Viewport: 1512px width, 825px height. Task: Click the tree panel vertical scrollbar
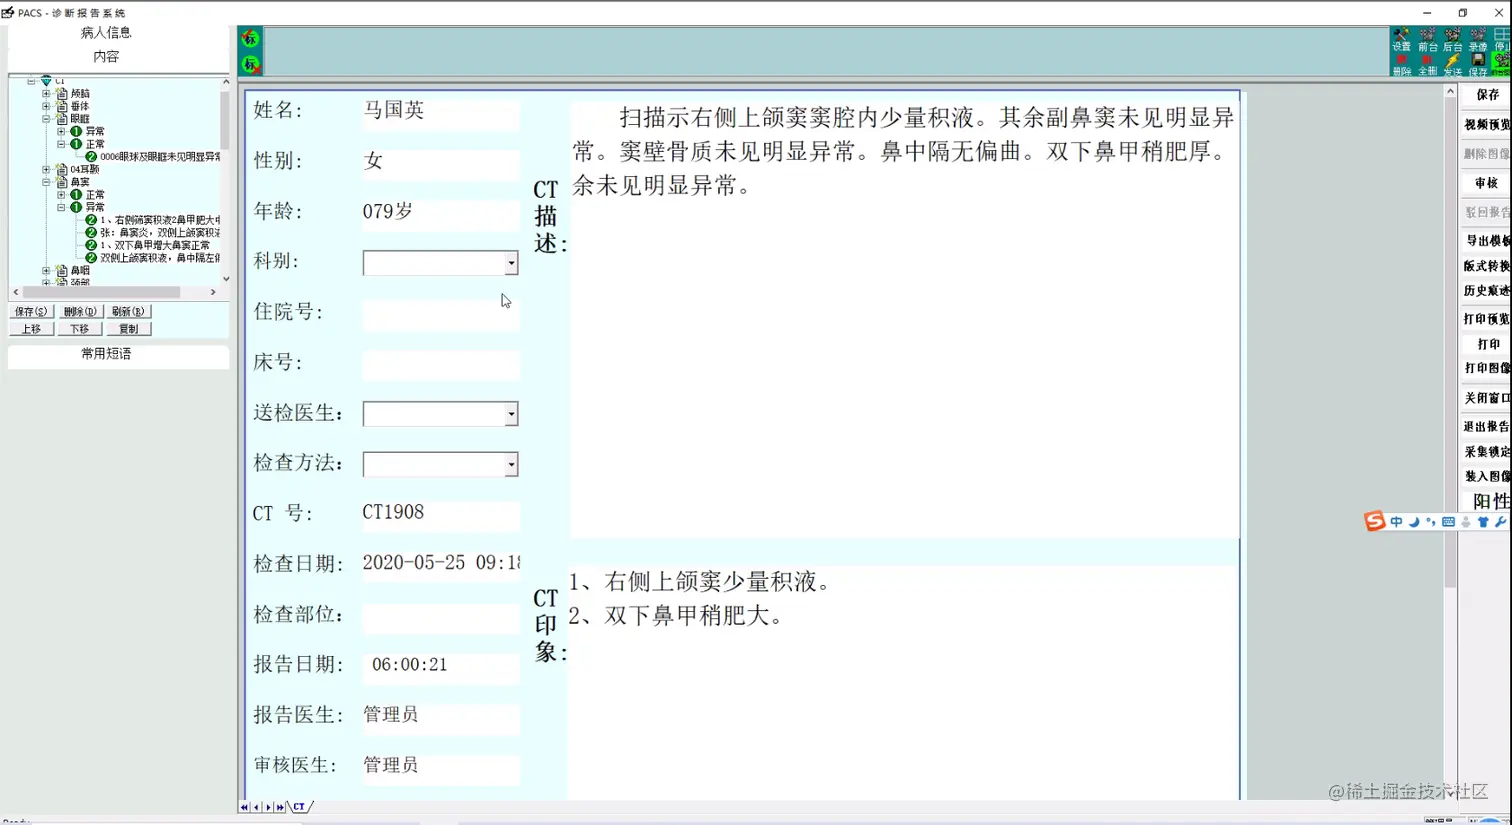click(x=225, y=180)
